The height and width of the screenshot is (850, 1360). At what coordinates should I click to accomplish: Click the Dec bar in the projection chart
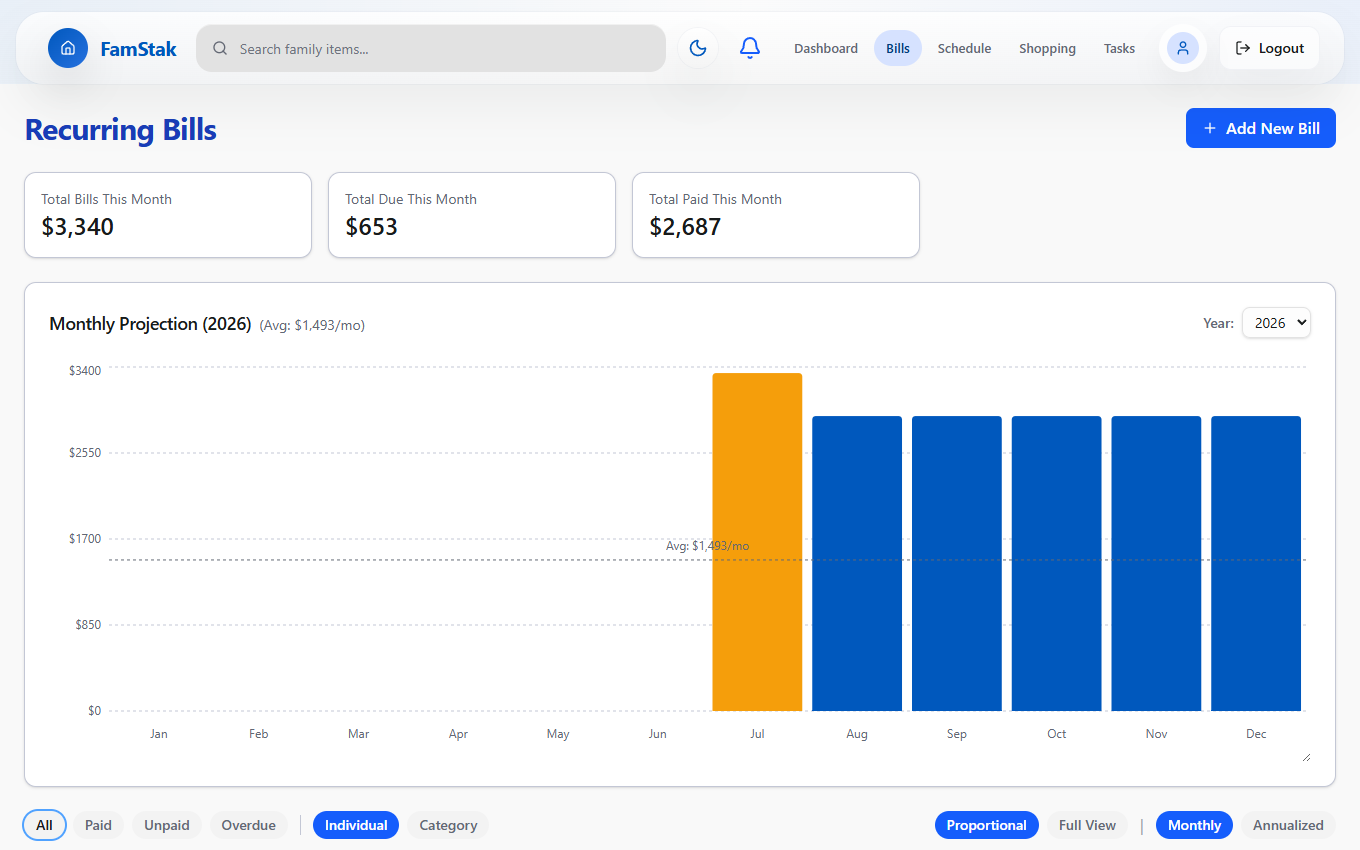[1256, 563]
